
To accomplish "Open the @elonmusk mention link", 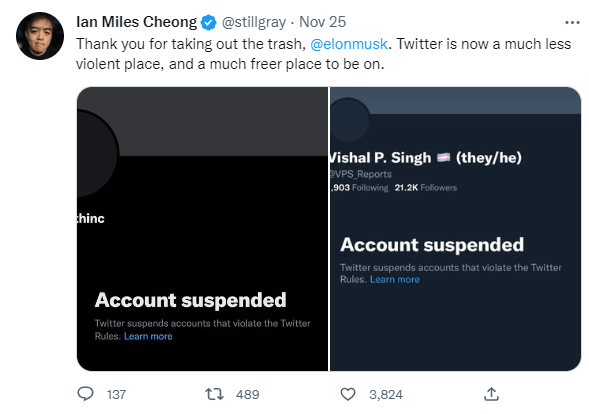I will click(x=349, y=44).
